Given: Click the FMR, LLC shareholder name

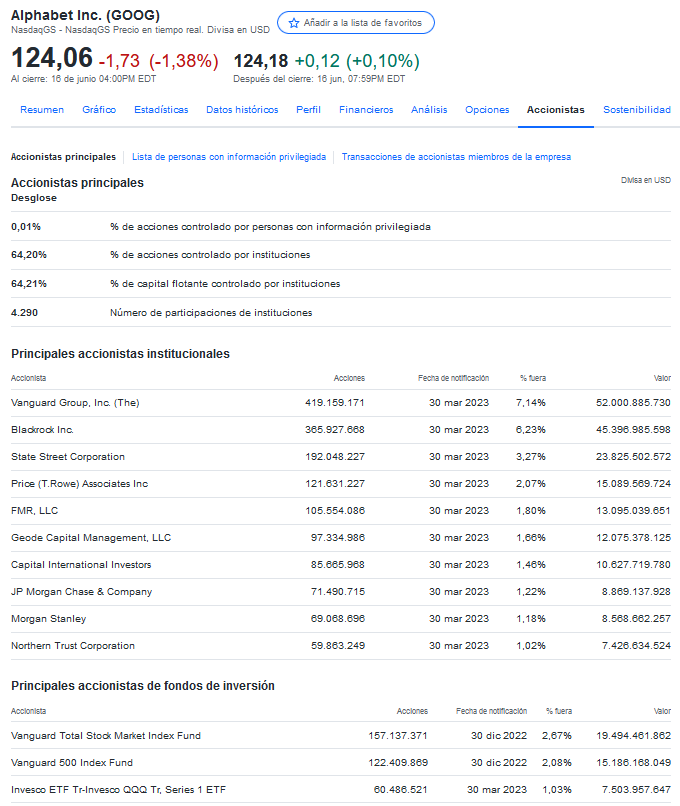Looking at the screenshot, I should tap(34, 511).
